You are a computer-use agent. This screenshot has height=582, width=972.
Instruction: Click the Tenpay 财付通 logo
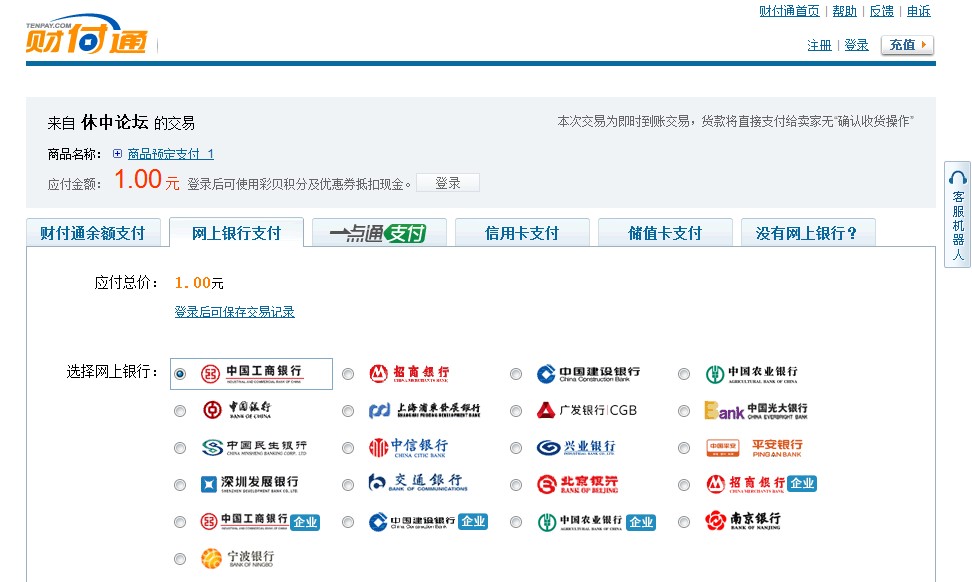[86, 35]
